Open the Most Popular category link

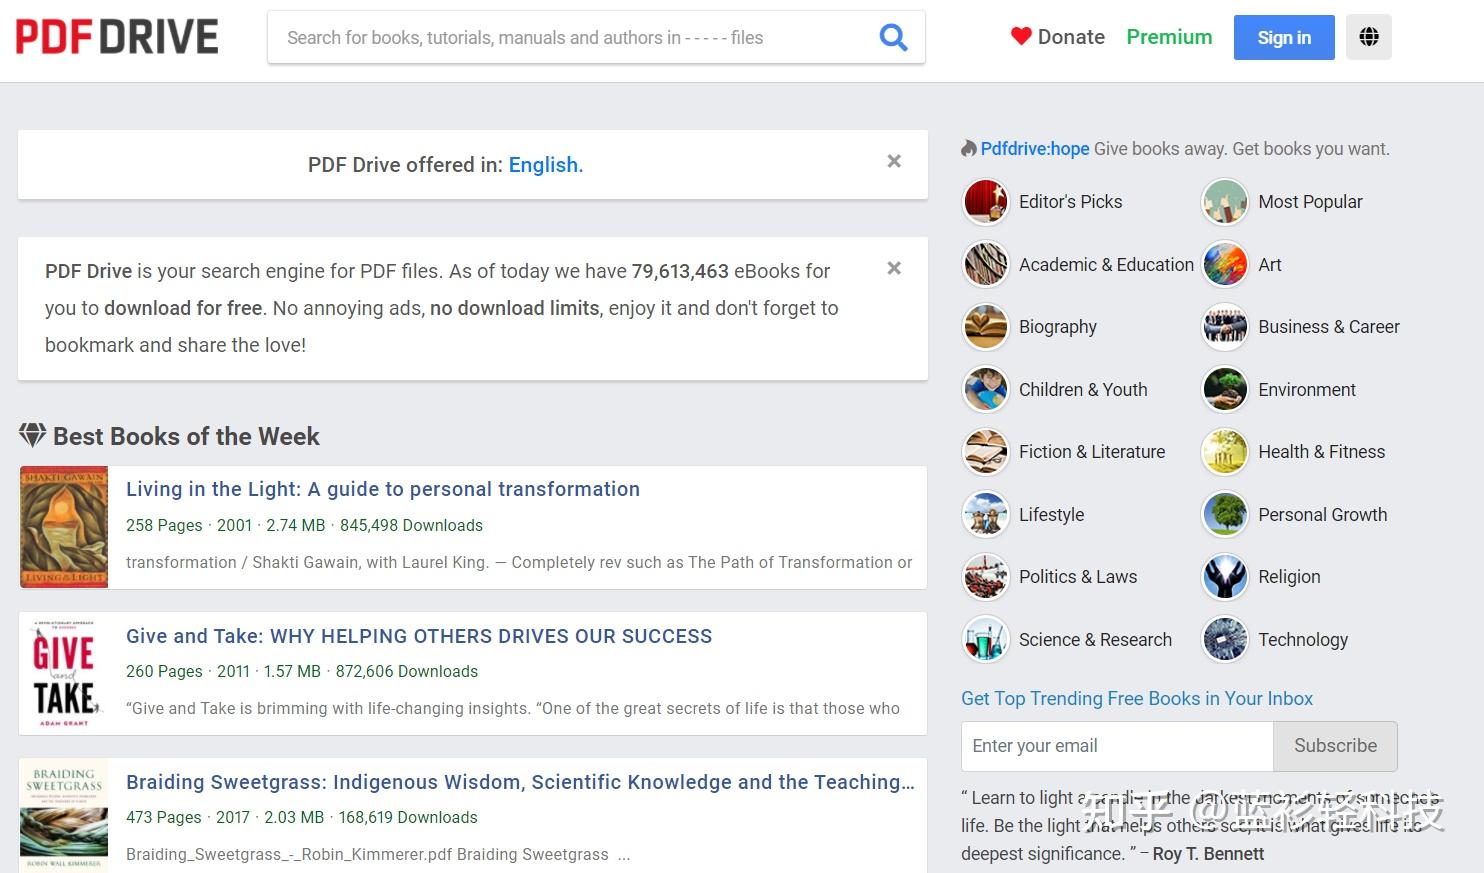(x=1310, y=202)
